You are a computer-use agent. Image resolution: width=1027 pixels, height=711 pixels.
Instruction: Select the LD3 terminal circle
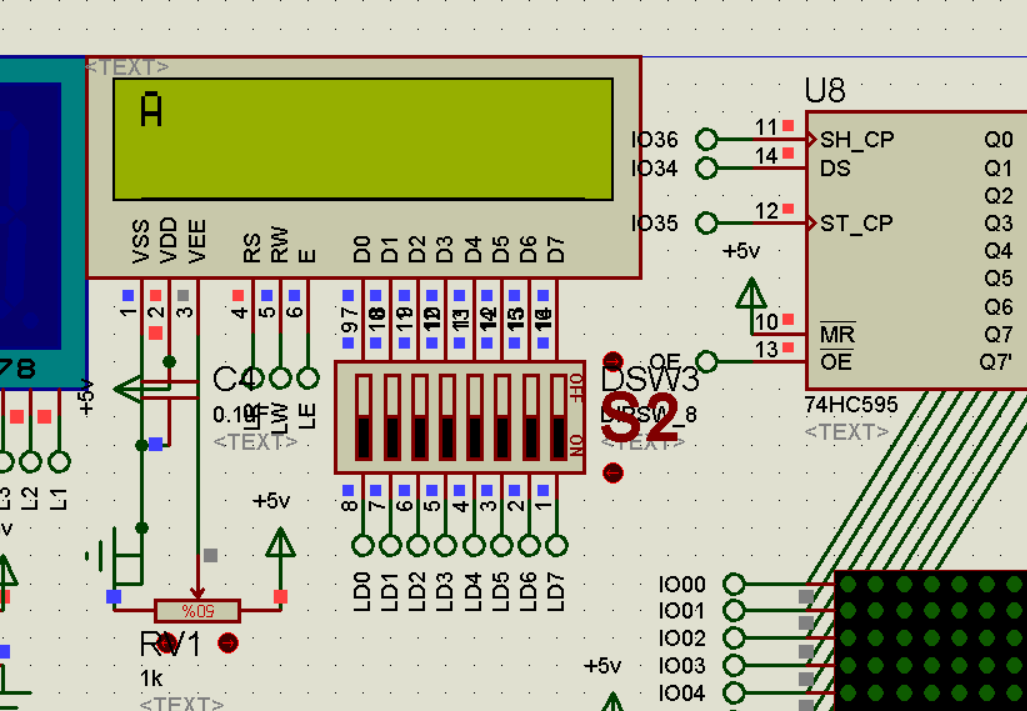pyautogui.click(x=446, y=545)
